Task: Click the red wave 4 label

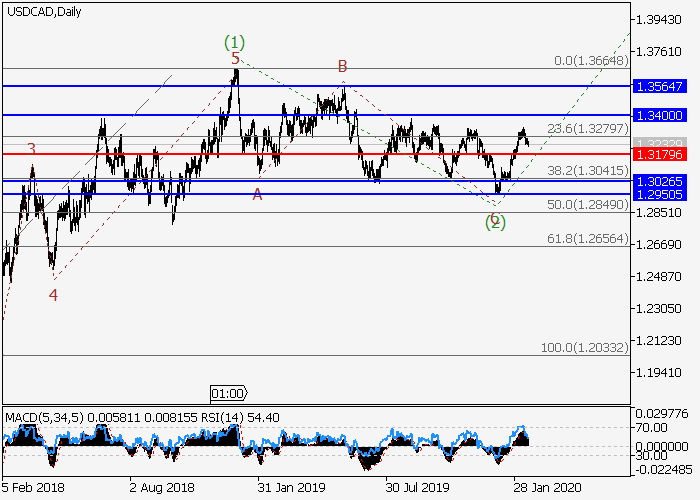Action: [53, 295]
